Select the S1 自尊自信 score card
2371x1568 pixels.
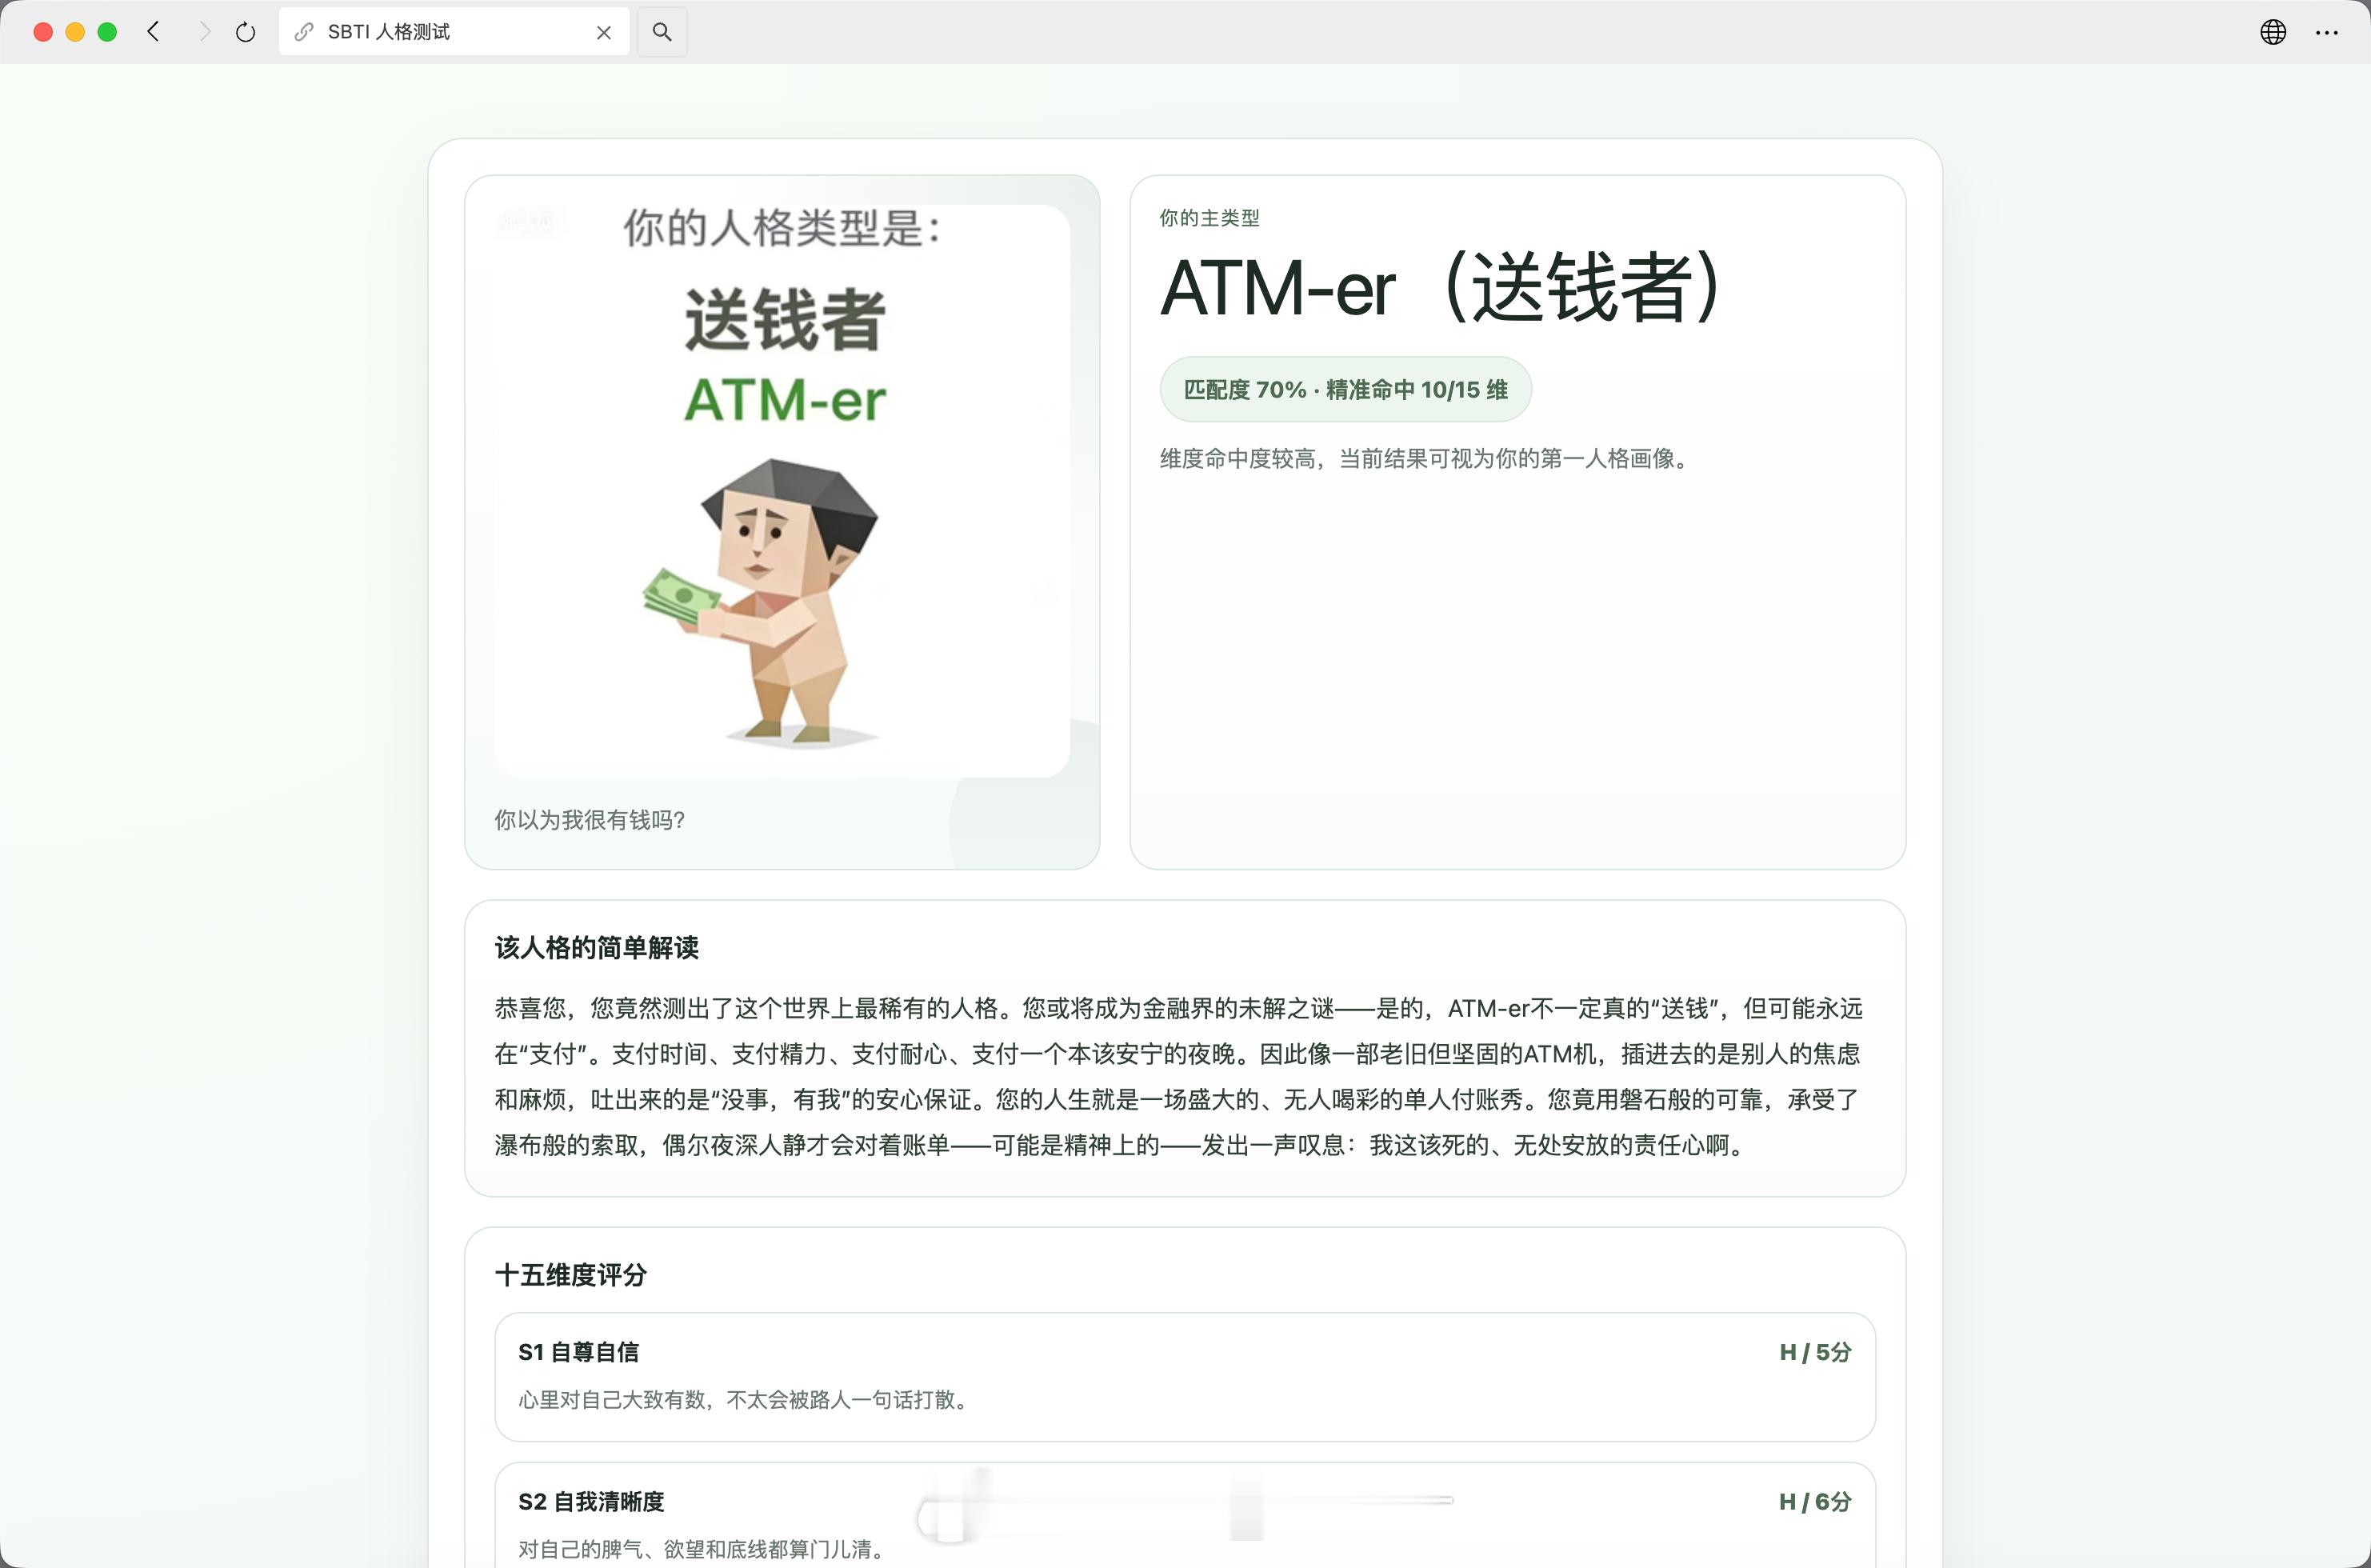click(x=1185, y=1376)
